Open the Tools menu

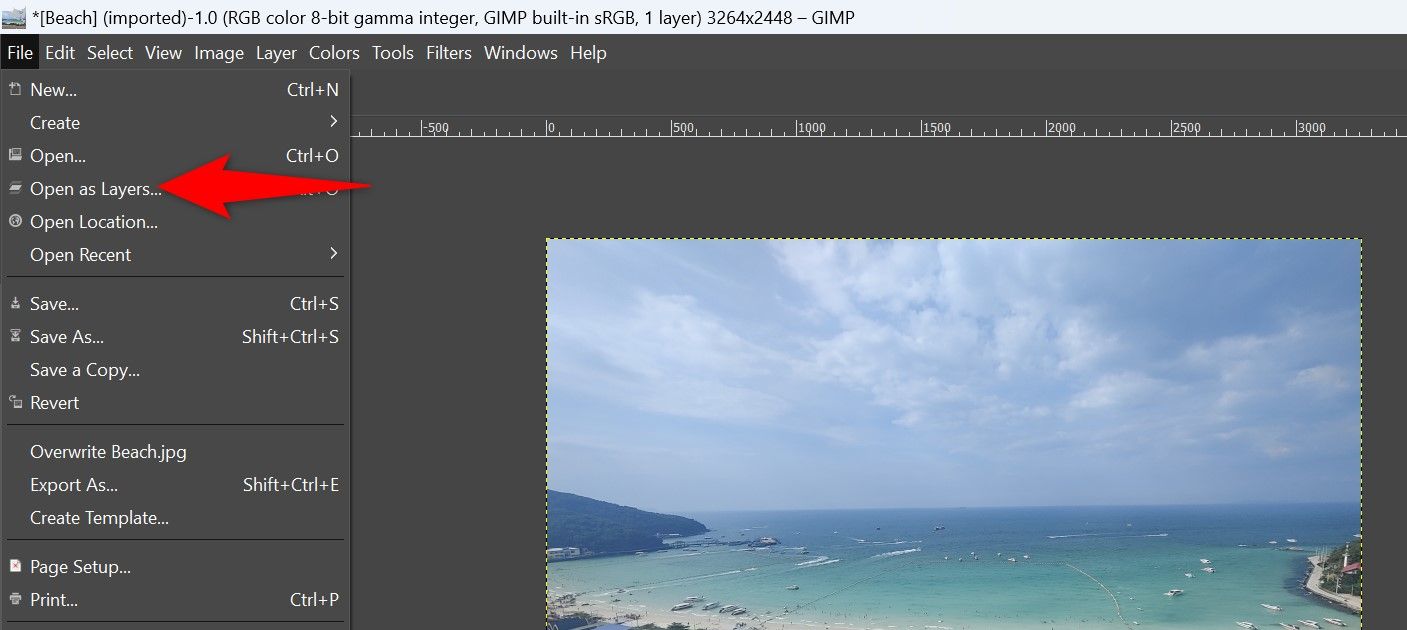(392, 52)
